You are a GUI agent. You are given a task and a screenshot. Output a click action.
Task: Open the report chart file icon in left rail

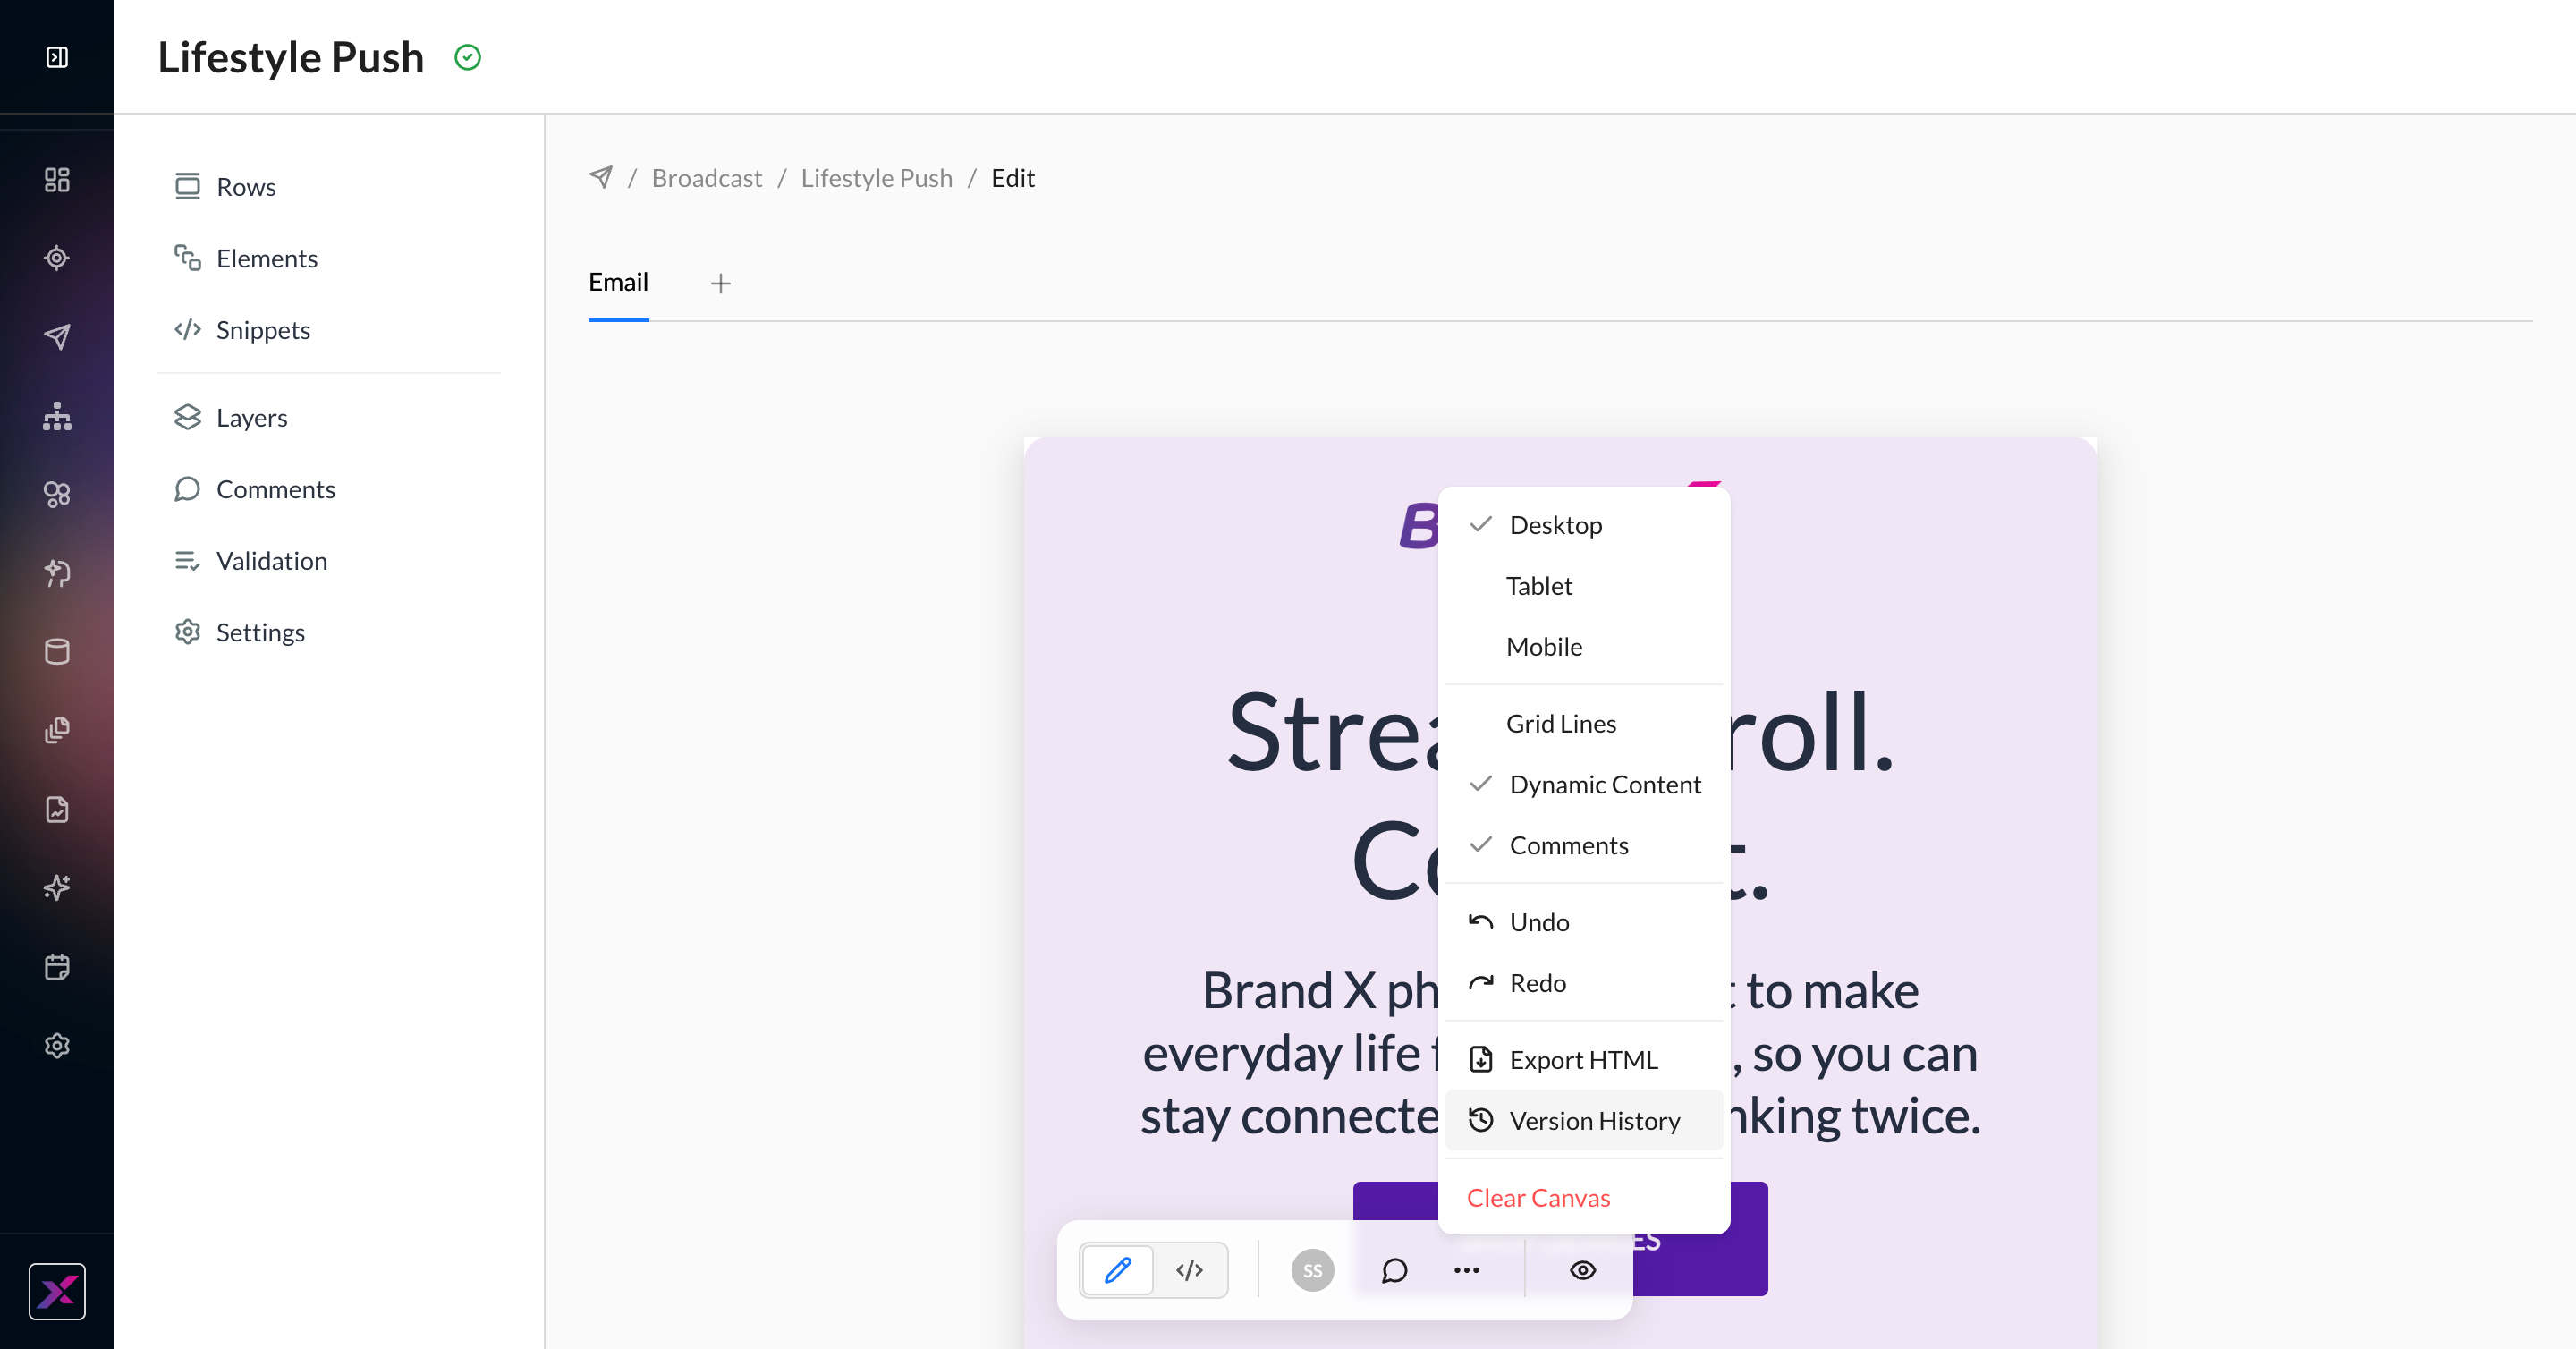click(57, 809)
